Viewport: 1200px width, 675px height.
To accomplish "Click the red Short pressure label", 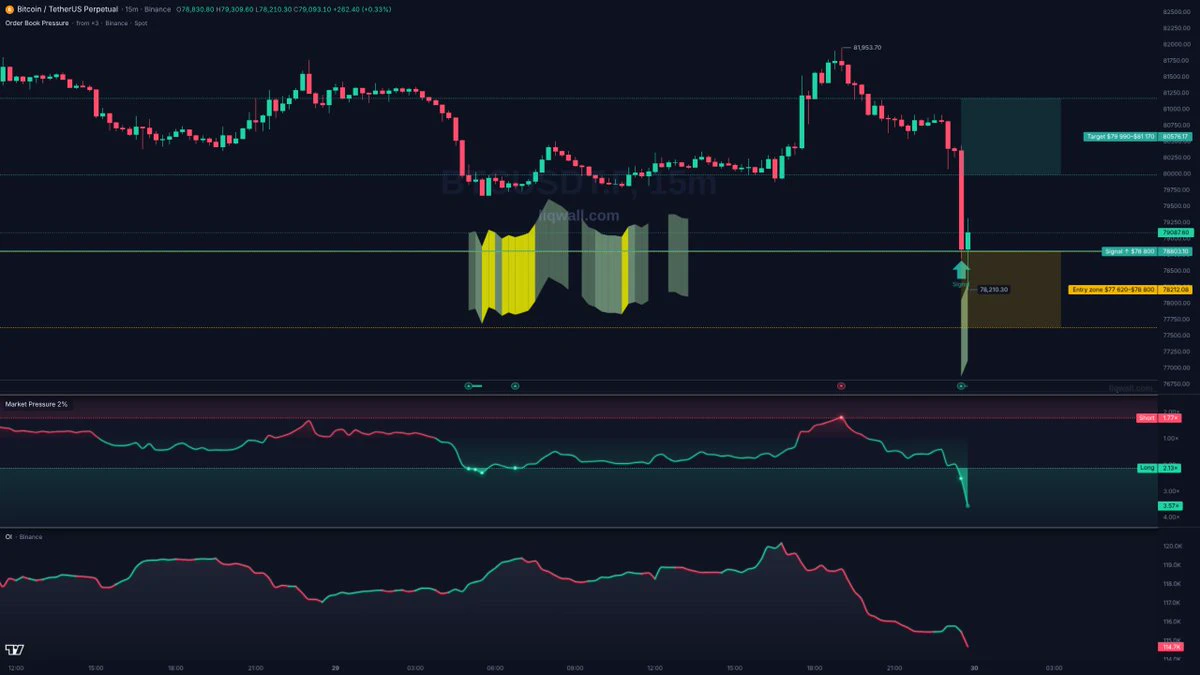I will [1146, 418].
